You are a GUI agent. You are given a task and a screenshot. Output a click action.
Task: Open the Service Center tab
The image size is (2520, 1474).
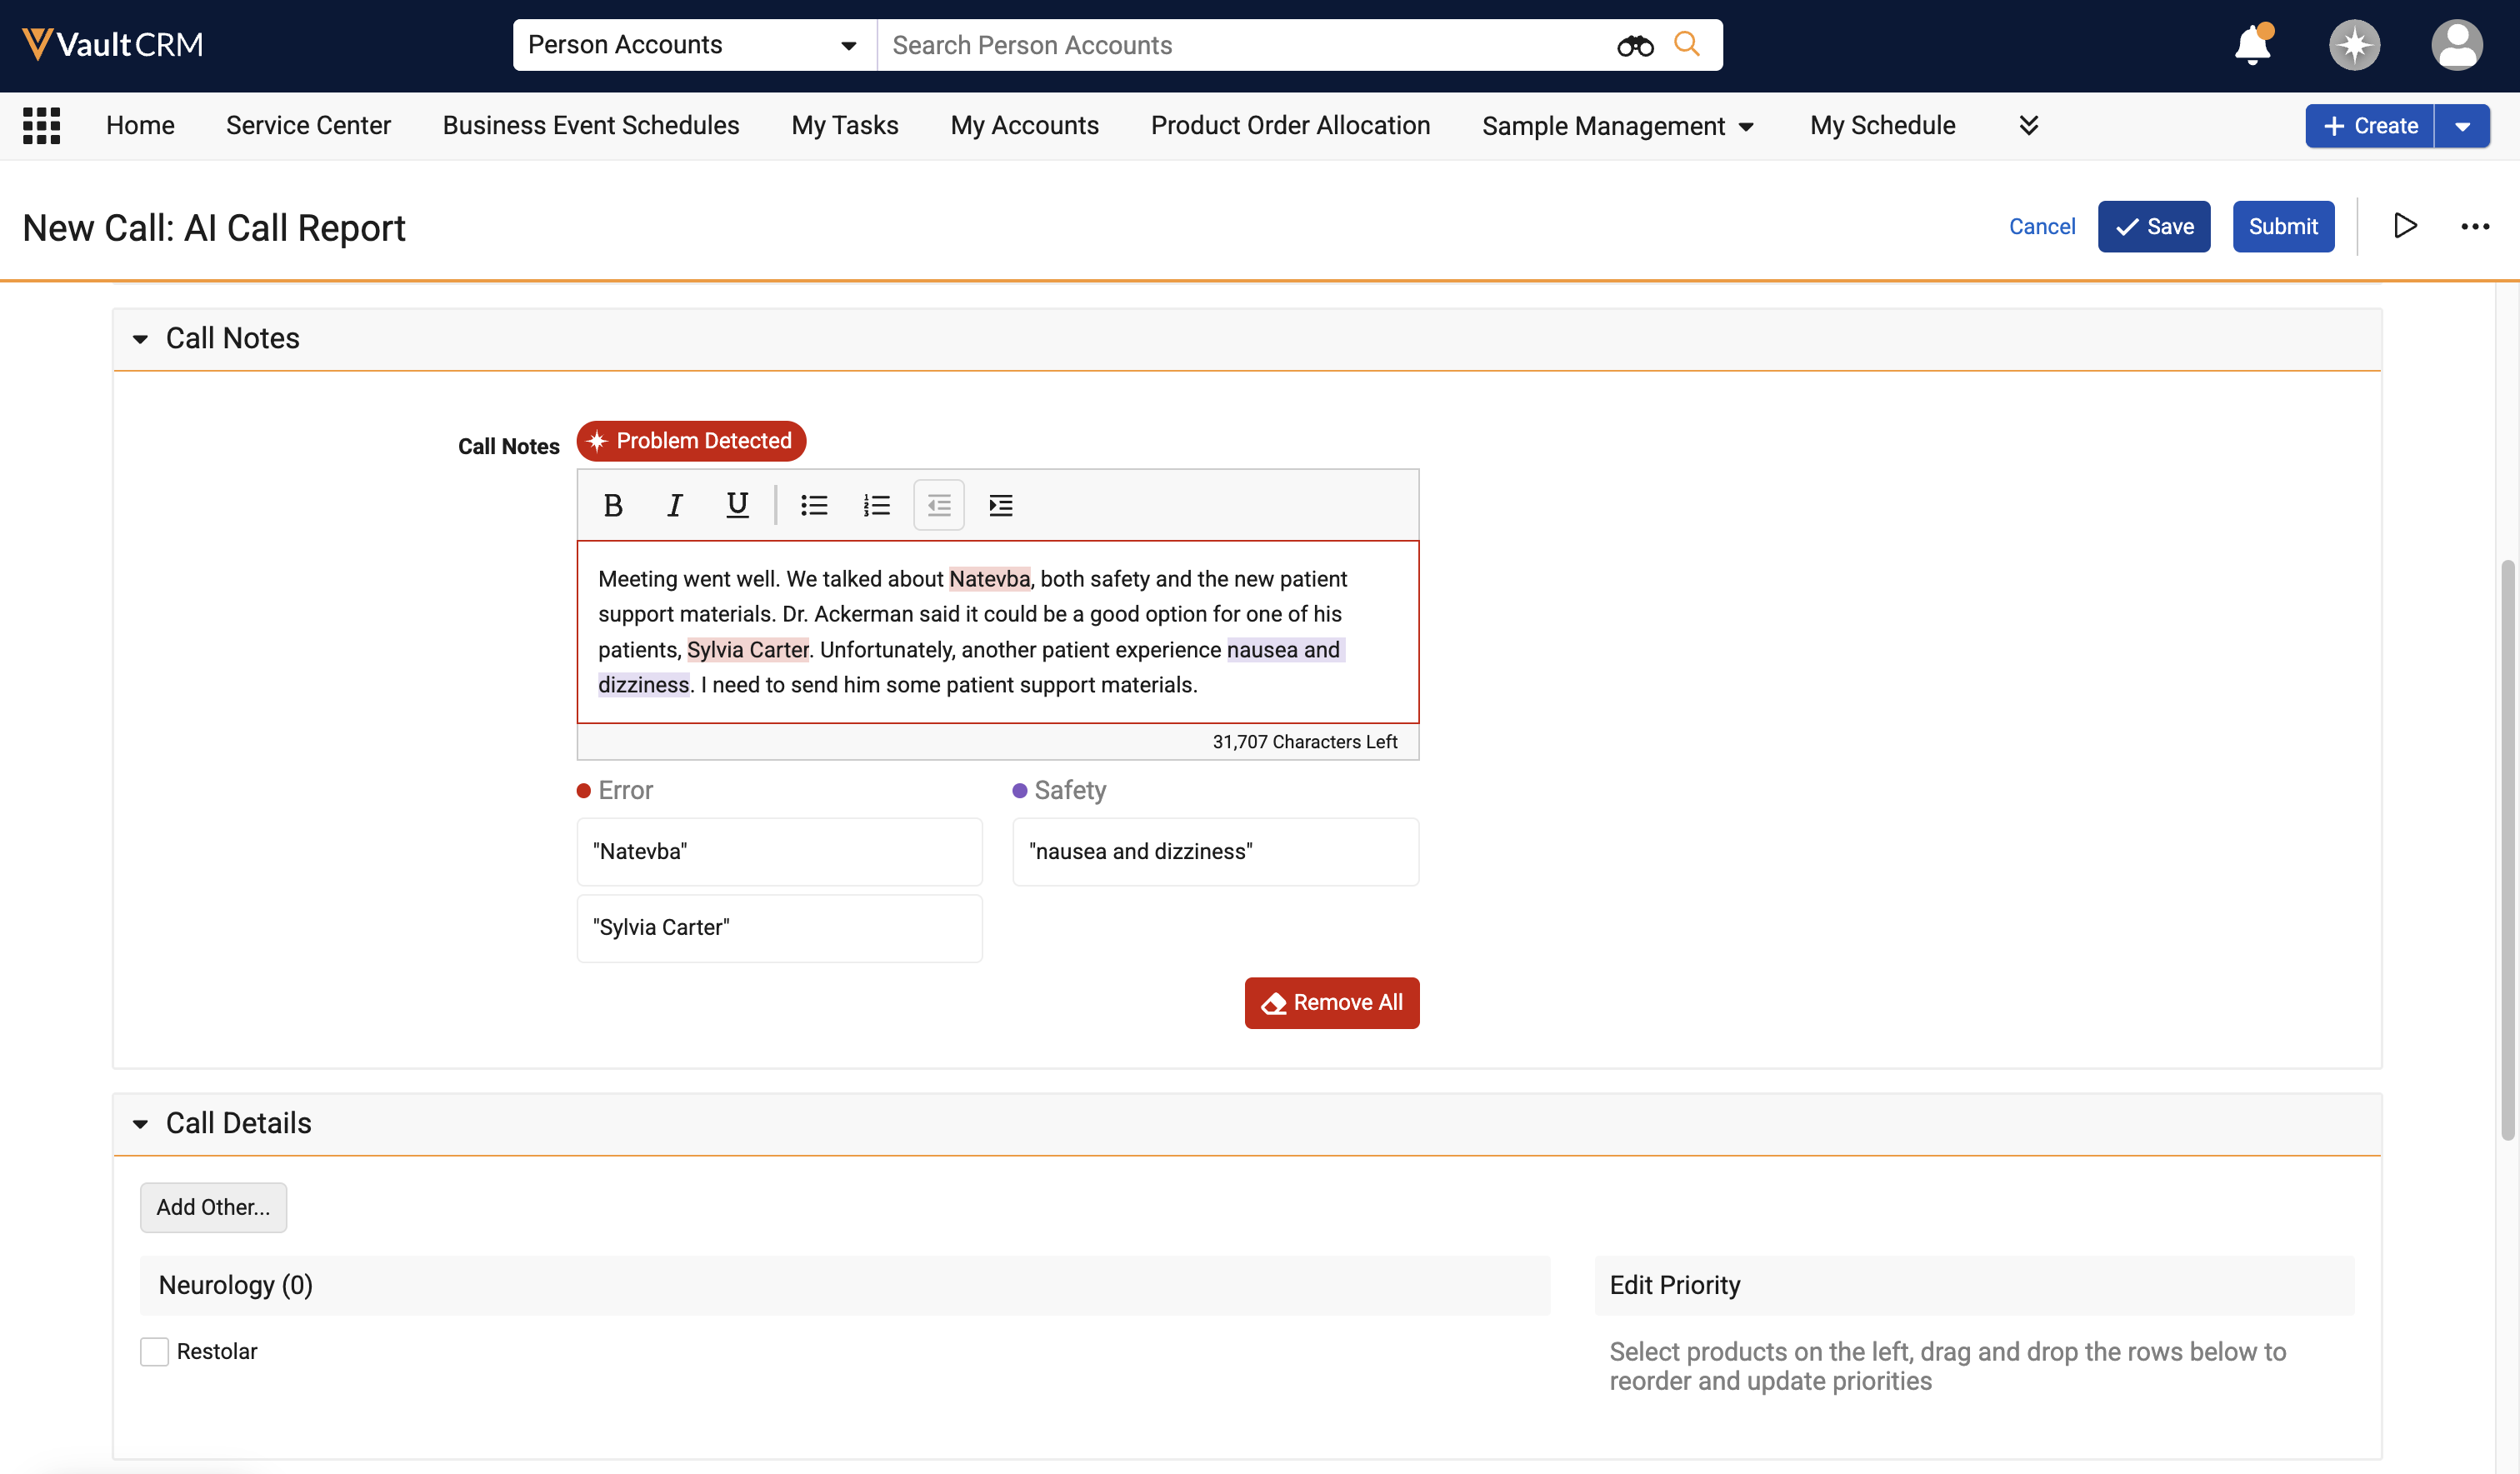[x=308, y=125]
